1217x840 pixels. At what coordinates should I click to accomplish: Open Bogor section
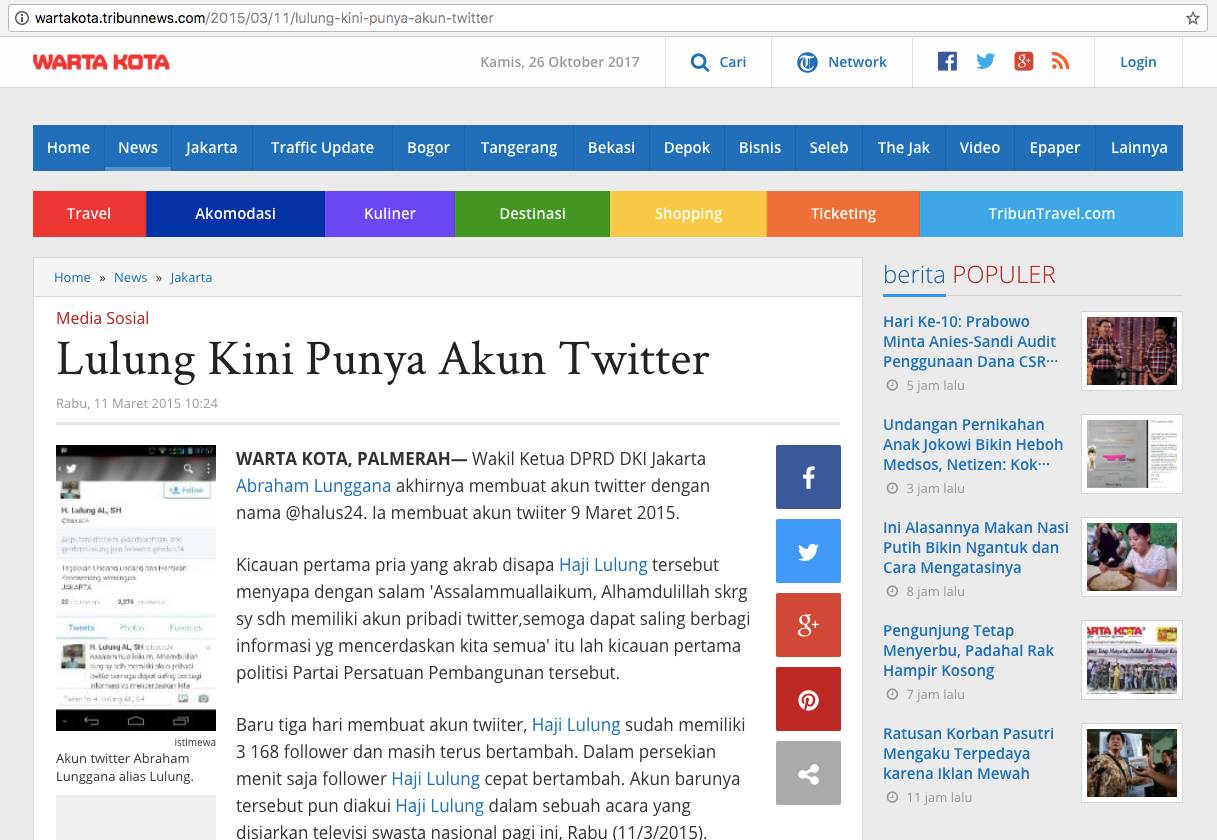pos(428,147)
